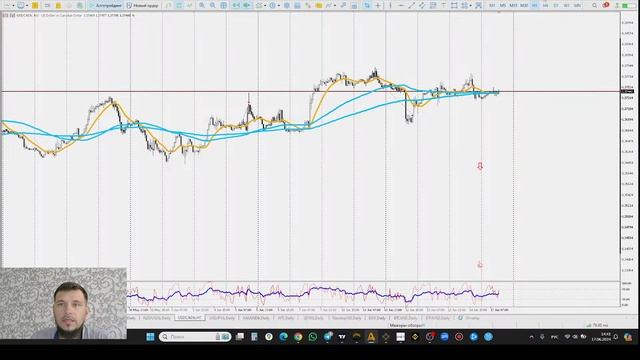
Task: Open the indicators list icon
Action: point(259,5)
